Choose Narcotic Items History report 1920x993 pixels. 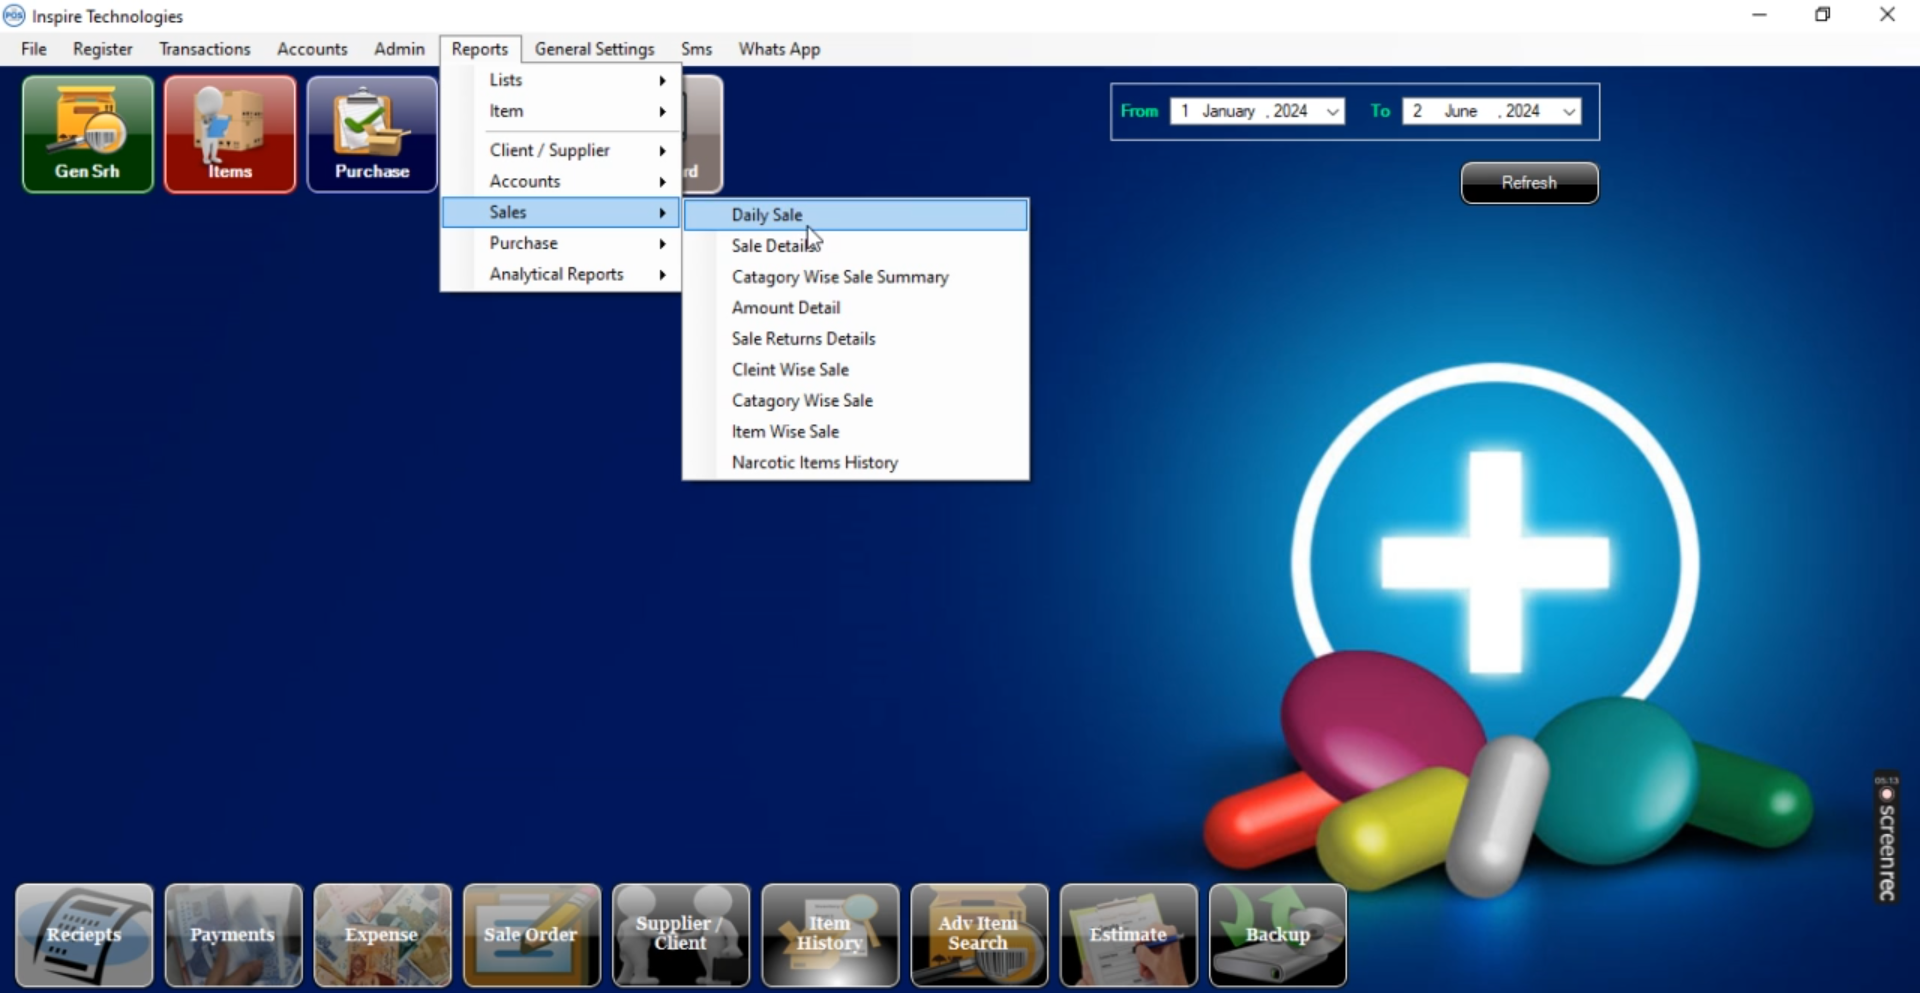pyautogui.click(x=814, y=463)
